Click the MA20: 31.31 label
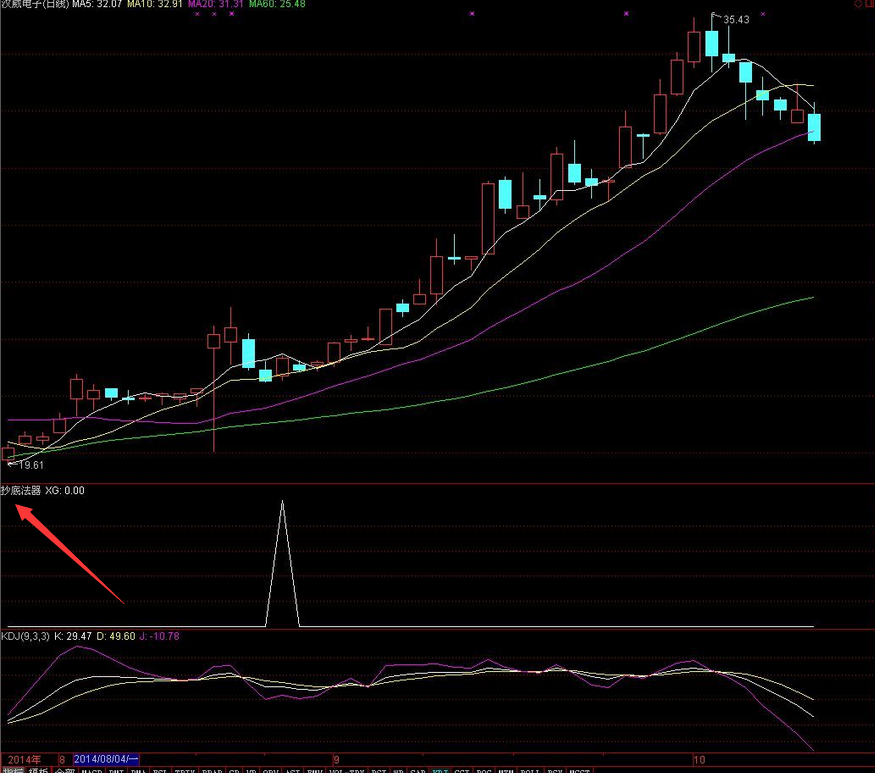Screen dimensions: 875x773 (x=215, y=4)
